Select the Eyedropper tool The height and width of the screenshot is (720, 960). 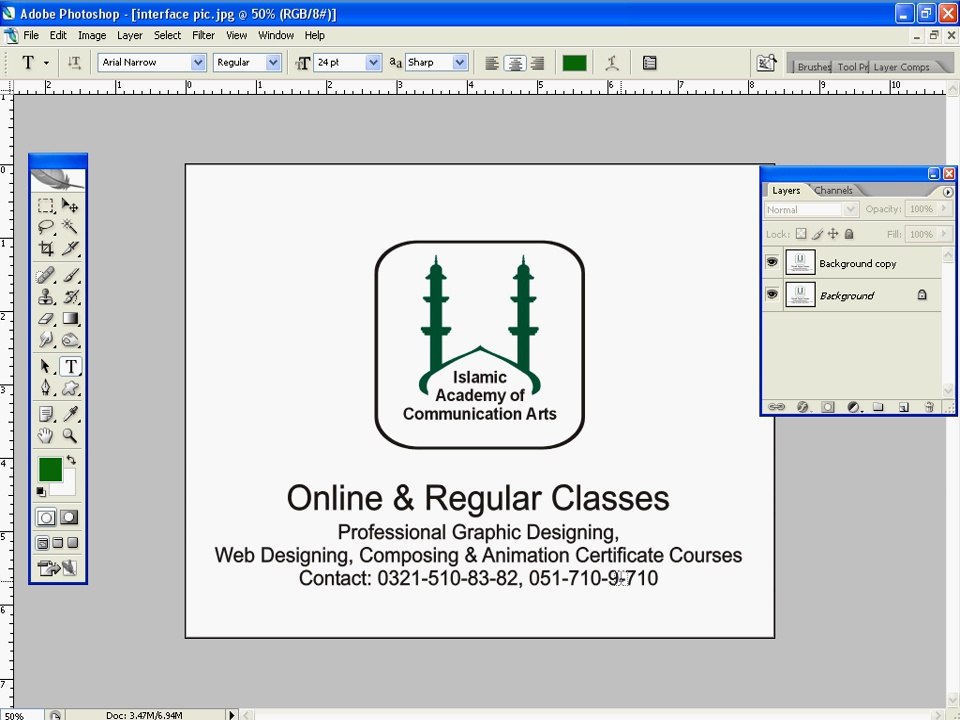[x=70, y=414]
